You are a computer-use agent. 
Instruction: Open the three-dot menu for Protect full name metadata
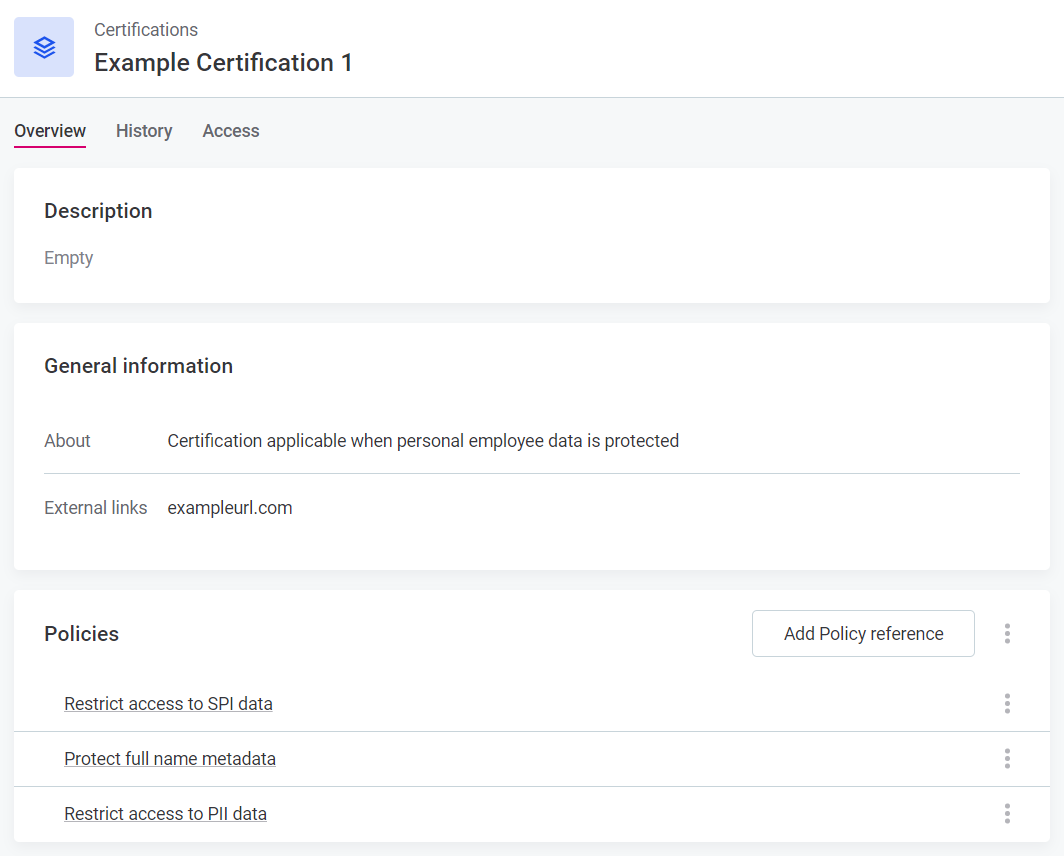(x=1007, y=758)
